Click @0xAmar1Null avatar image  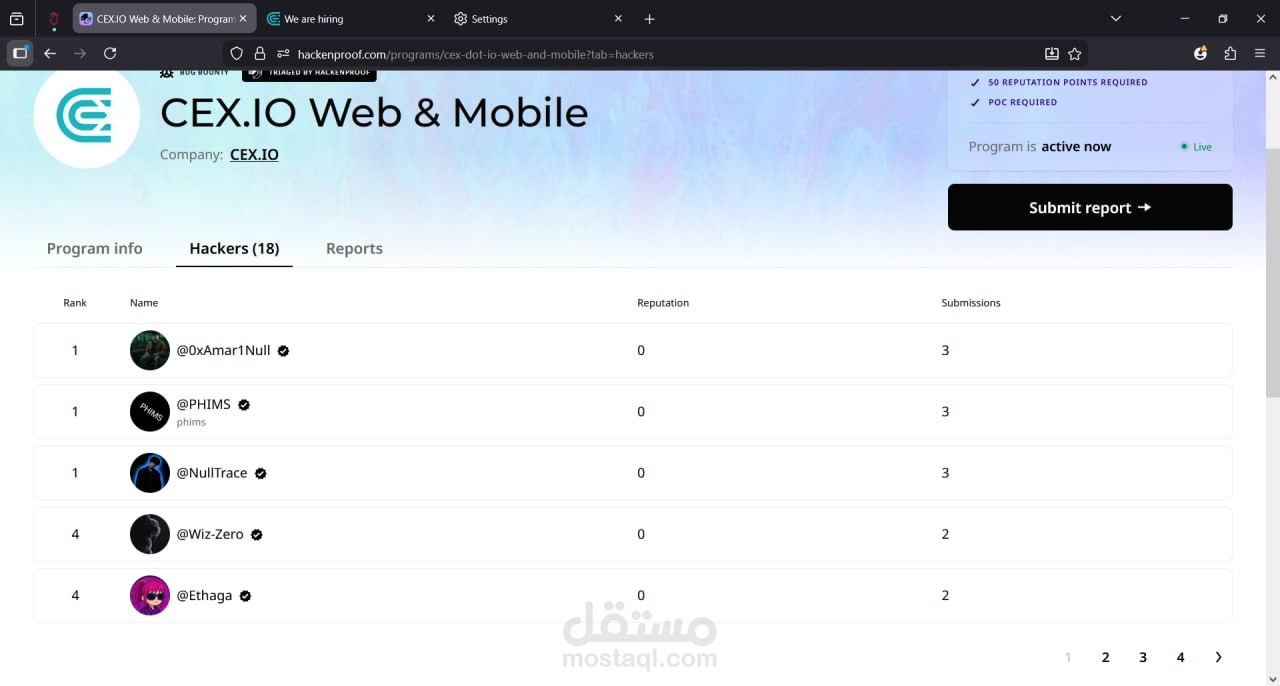(x=150, y=350)
